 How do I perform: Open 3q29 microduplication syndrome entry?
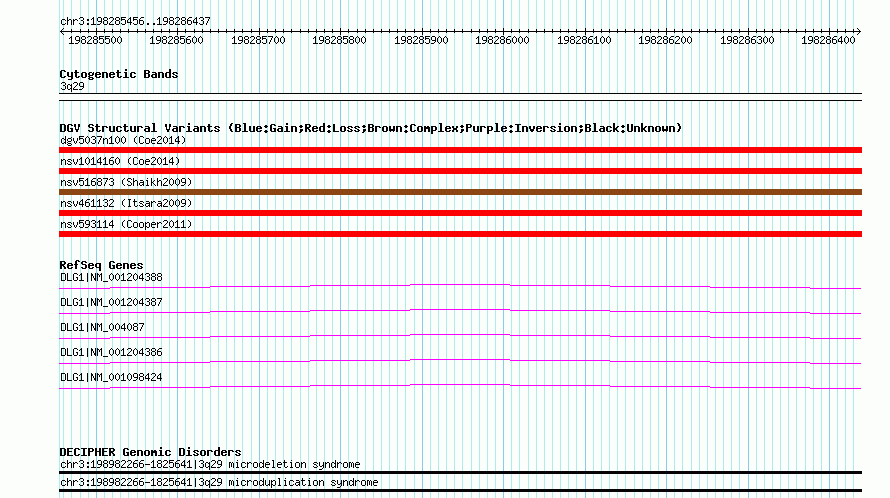coord(219,483)
